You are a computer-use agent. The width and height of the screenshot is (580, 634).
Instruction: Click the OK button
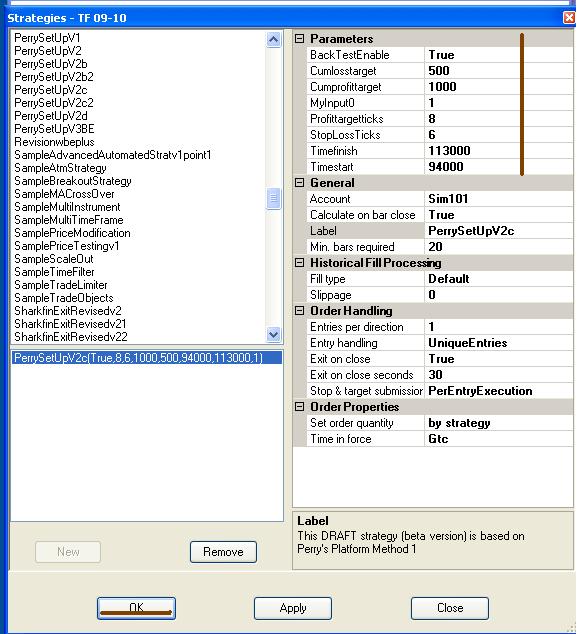tap(136, 608)
